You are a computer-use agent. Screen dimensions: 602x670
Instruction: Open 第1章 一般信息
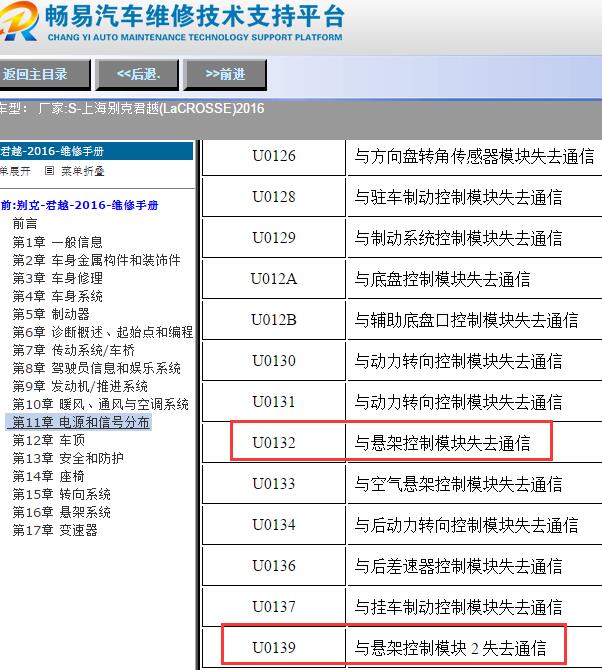point(57,242)
